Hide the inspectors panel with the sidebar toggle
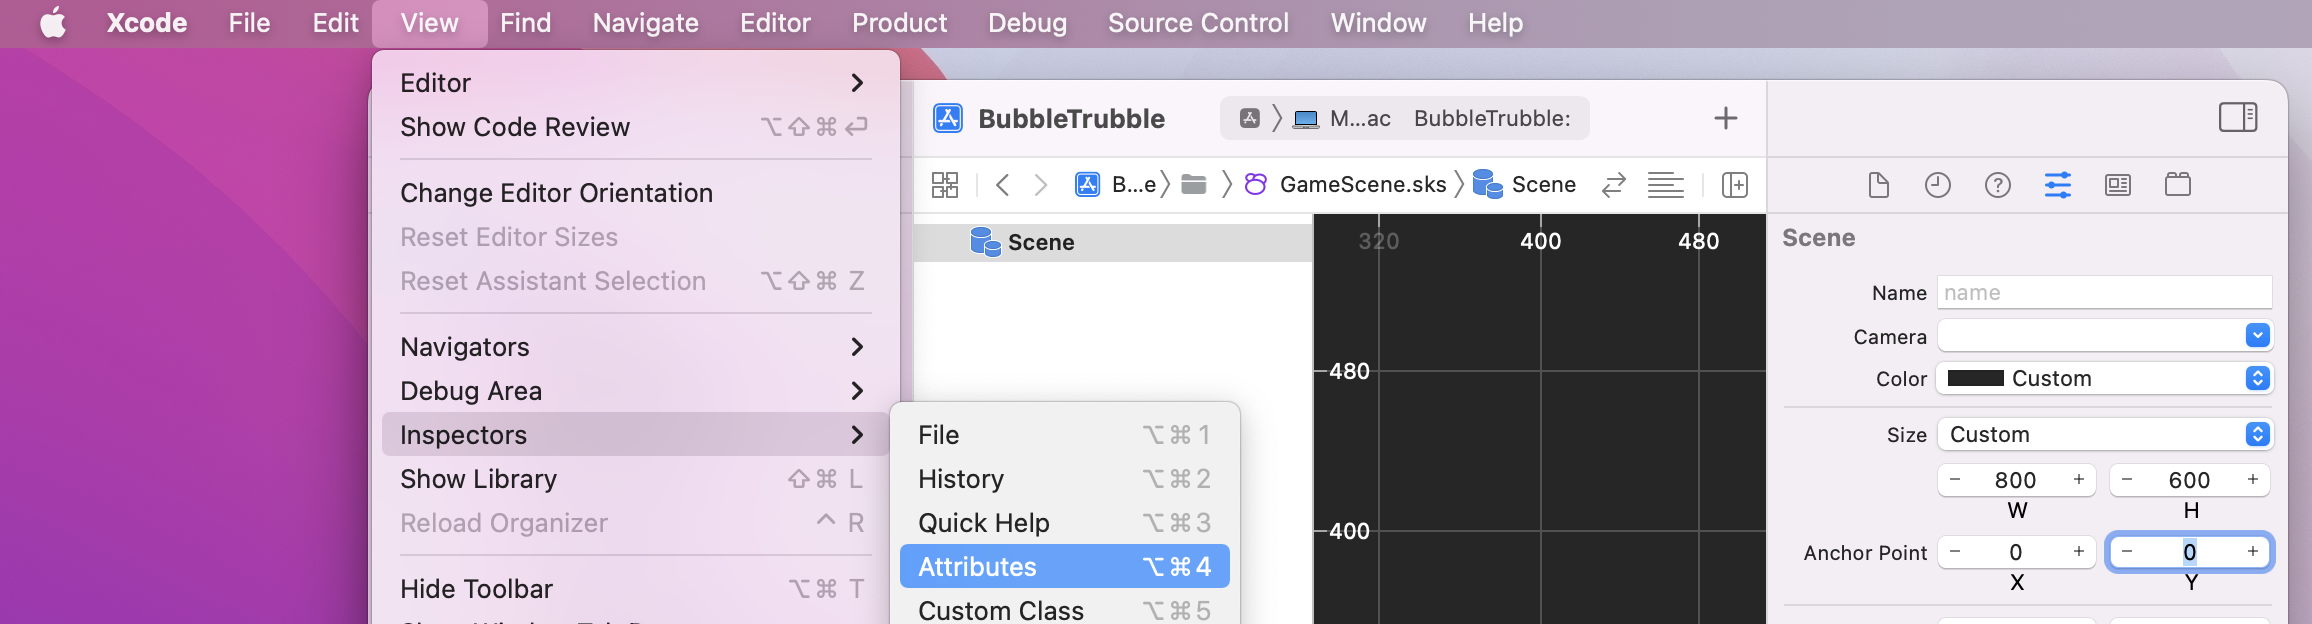Image resolution: width=2312 pixels, height=624 pixels. (x=2238, y=117)
